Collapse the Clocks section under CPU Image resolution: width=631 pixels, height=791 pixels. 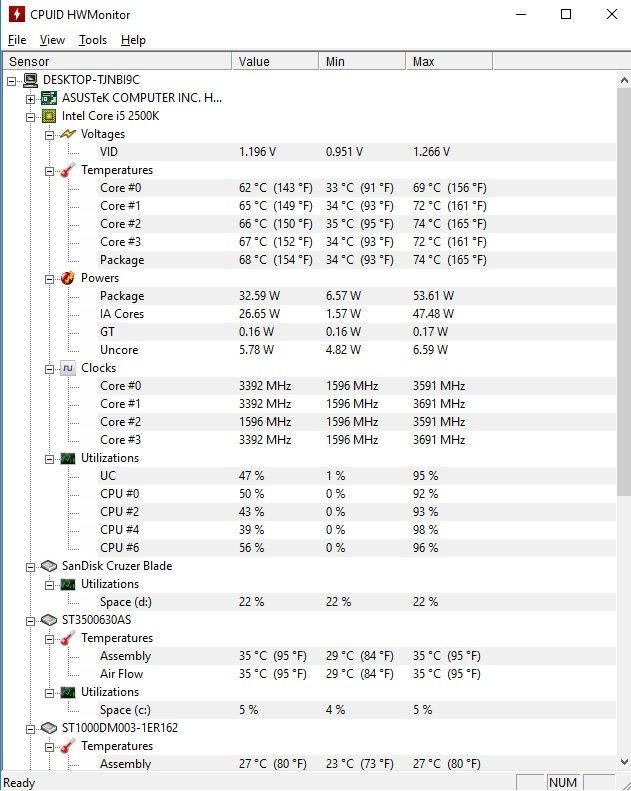coord(49,369)
